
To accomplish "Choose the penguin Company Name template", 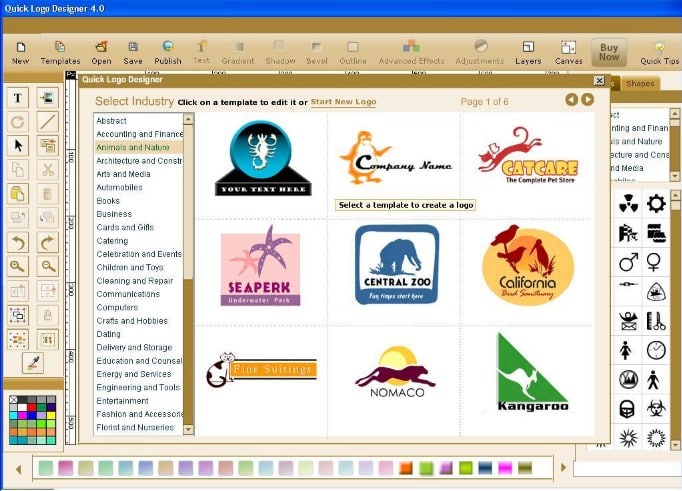I will pos(395,157).
